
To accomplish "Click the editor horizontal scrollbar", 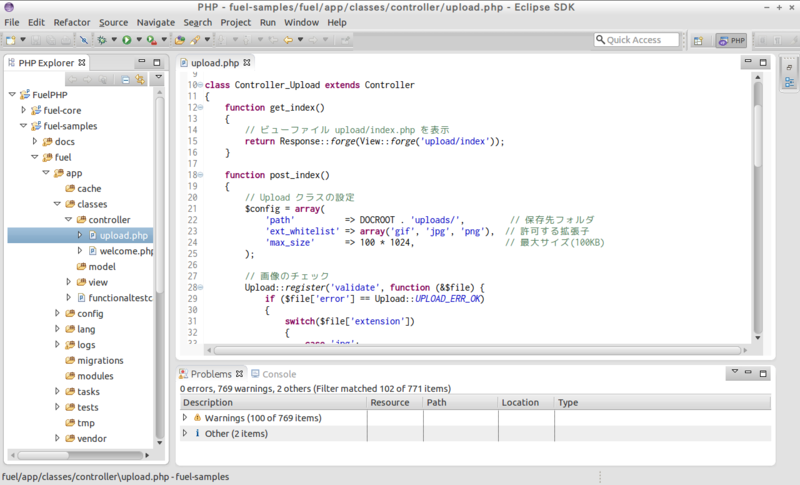I will coord(477,350).
